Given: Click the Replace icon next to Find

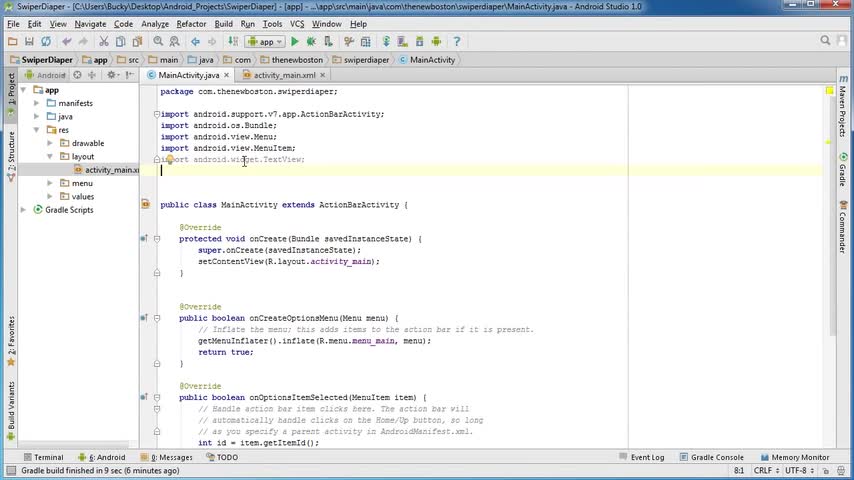Looking at the screenshot, I should pos(174,41).
